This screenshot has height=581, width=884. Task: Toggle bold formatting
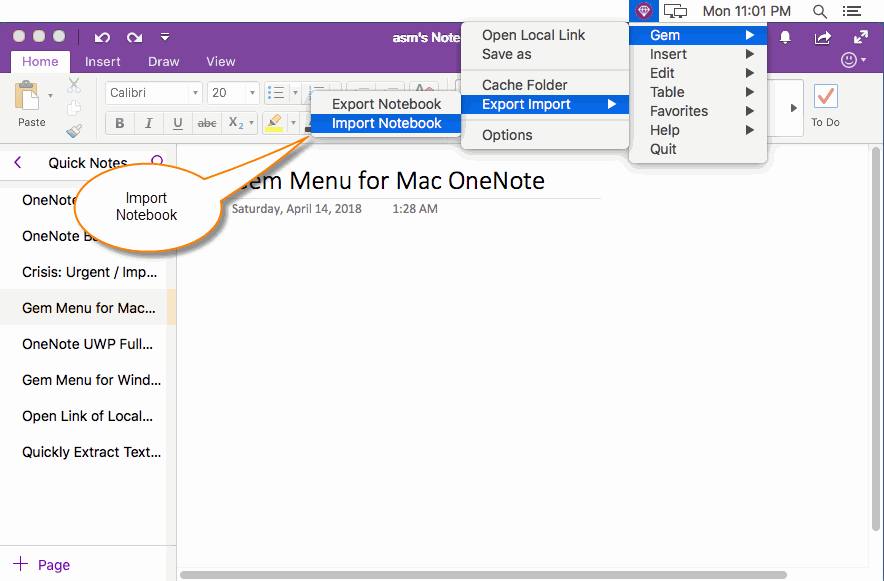pos(119,122)
